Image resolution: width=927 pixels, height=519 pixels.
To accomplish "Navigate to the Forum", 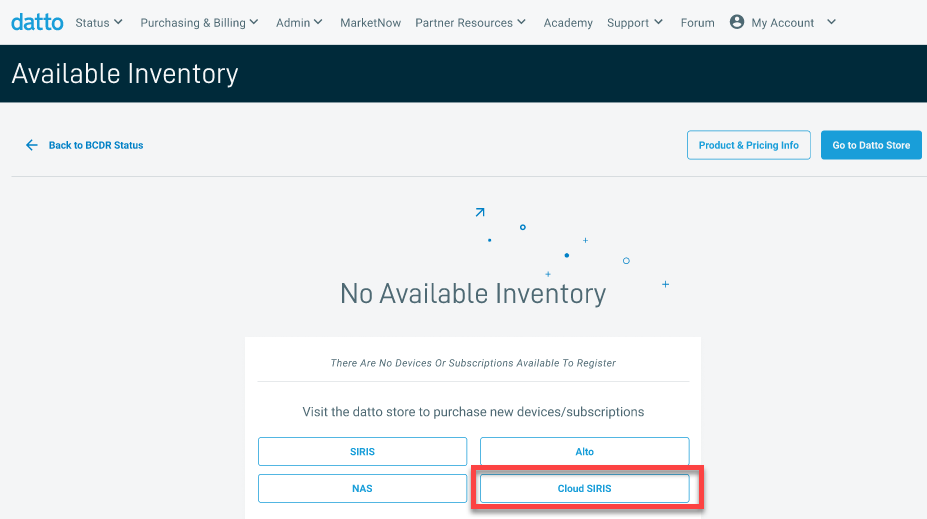I will coord(697,22).
